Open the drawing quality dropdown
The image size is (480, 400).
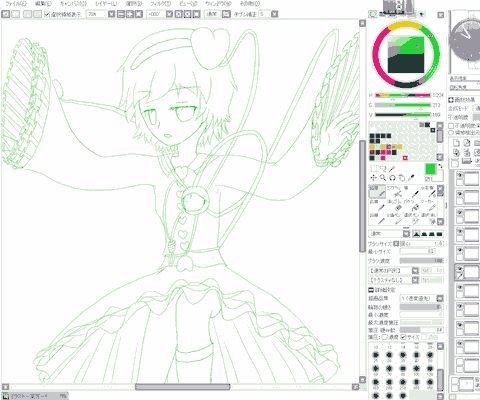[440, 298]
